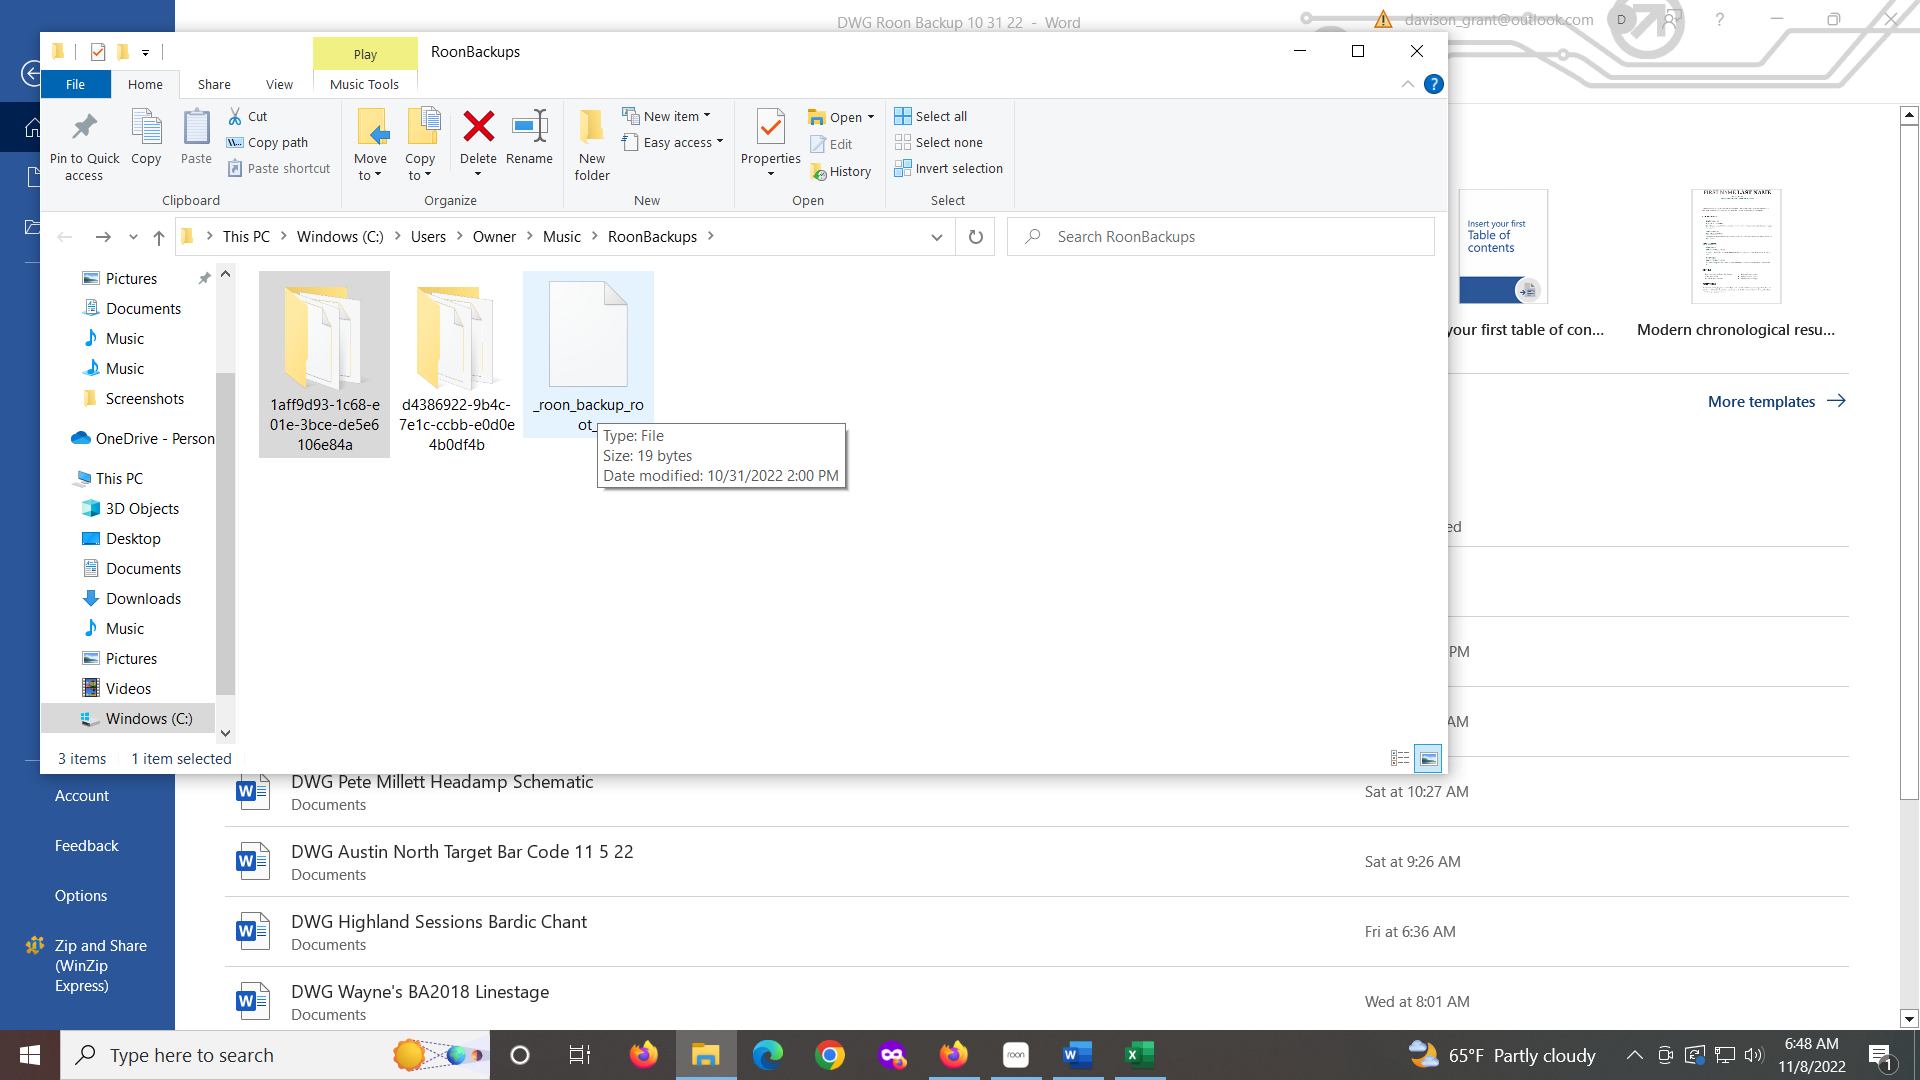The width and height of the screenshot is (1920, 1080).
Task: Switch to Large icons view in the status bar
Action: pyautogui.click(x=1428, y=759)
